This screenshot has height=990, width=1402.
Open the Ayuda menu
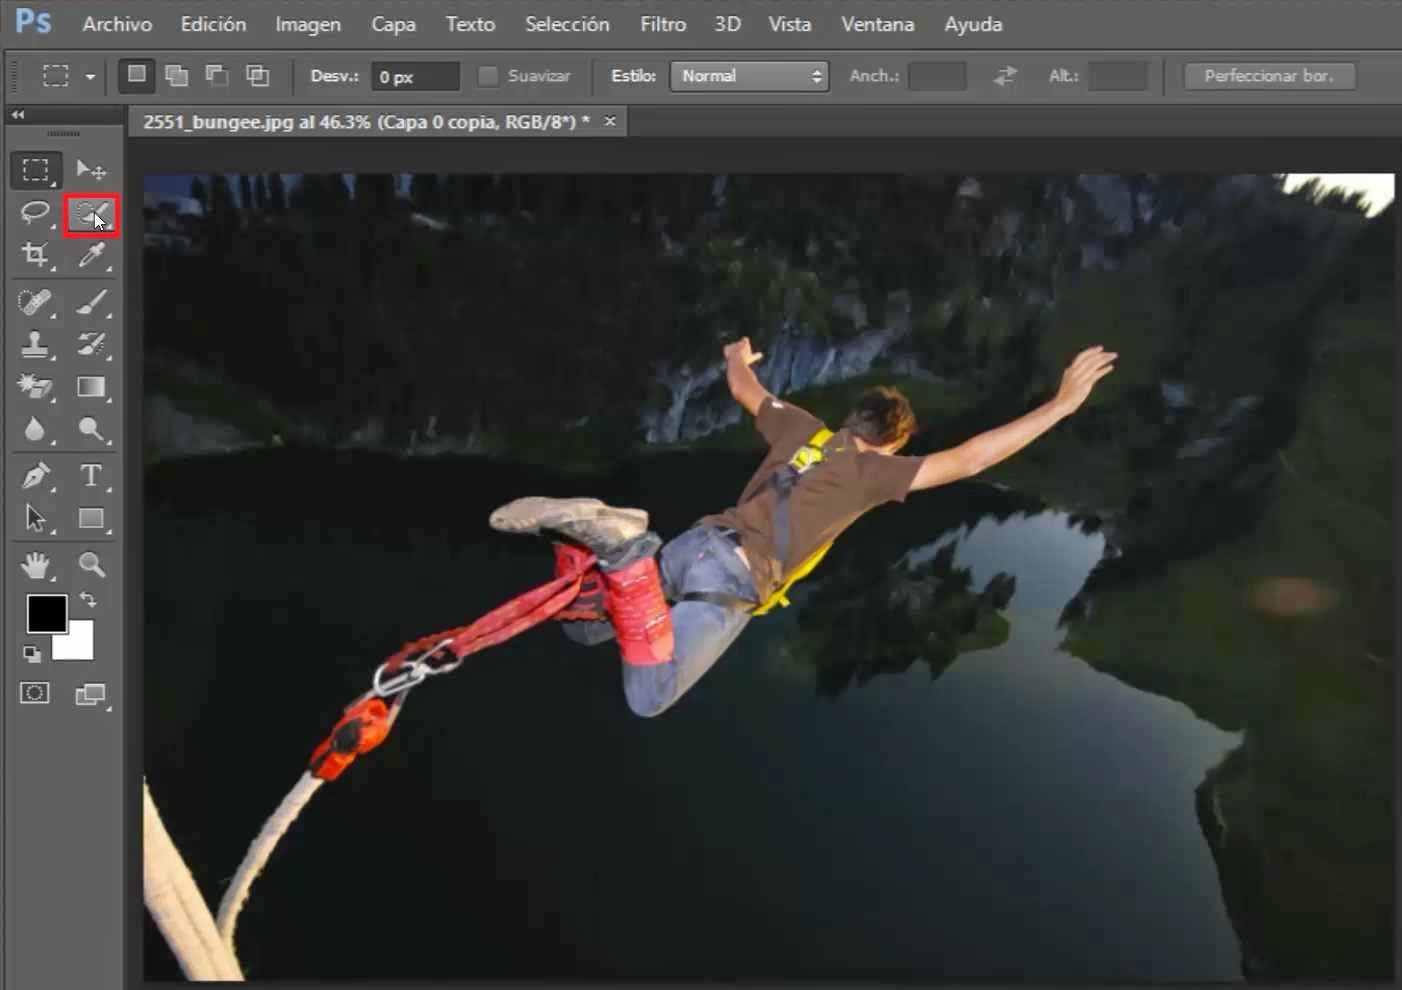tap(973, 24)
